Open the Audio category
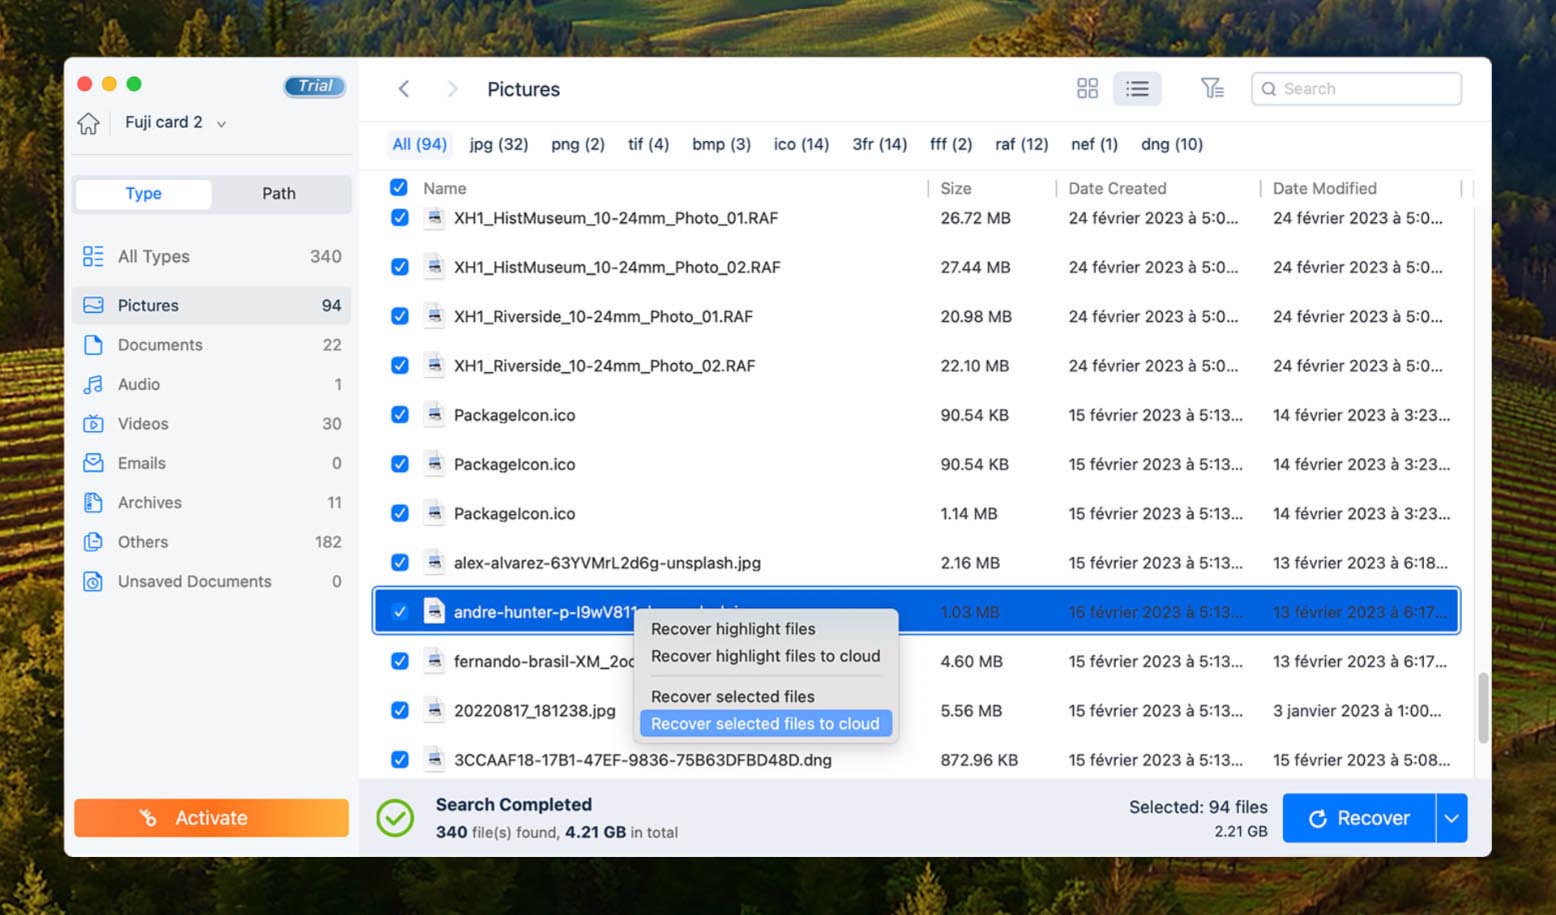Viewport: 1556px width, 915px height. pyautogui.click(x=138, y=384)
